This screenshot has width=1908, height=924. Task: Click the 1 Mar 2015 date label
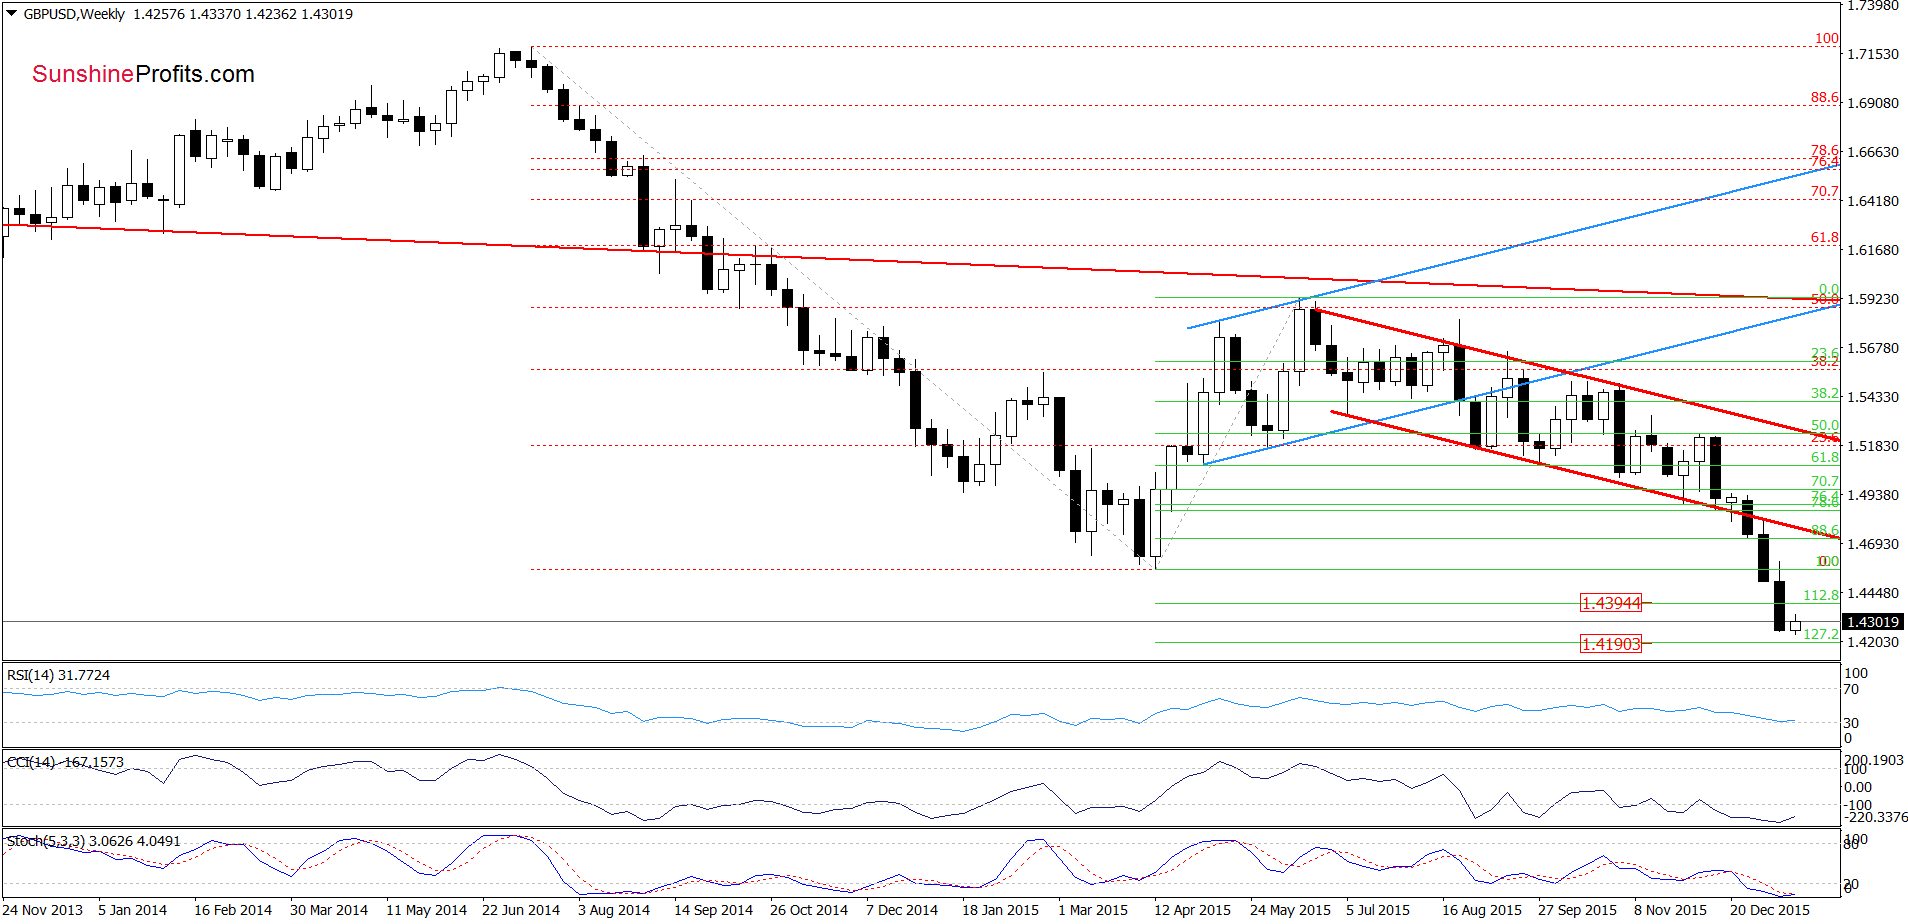[x=1092, y=910]
